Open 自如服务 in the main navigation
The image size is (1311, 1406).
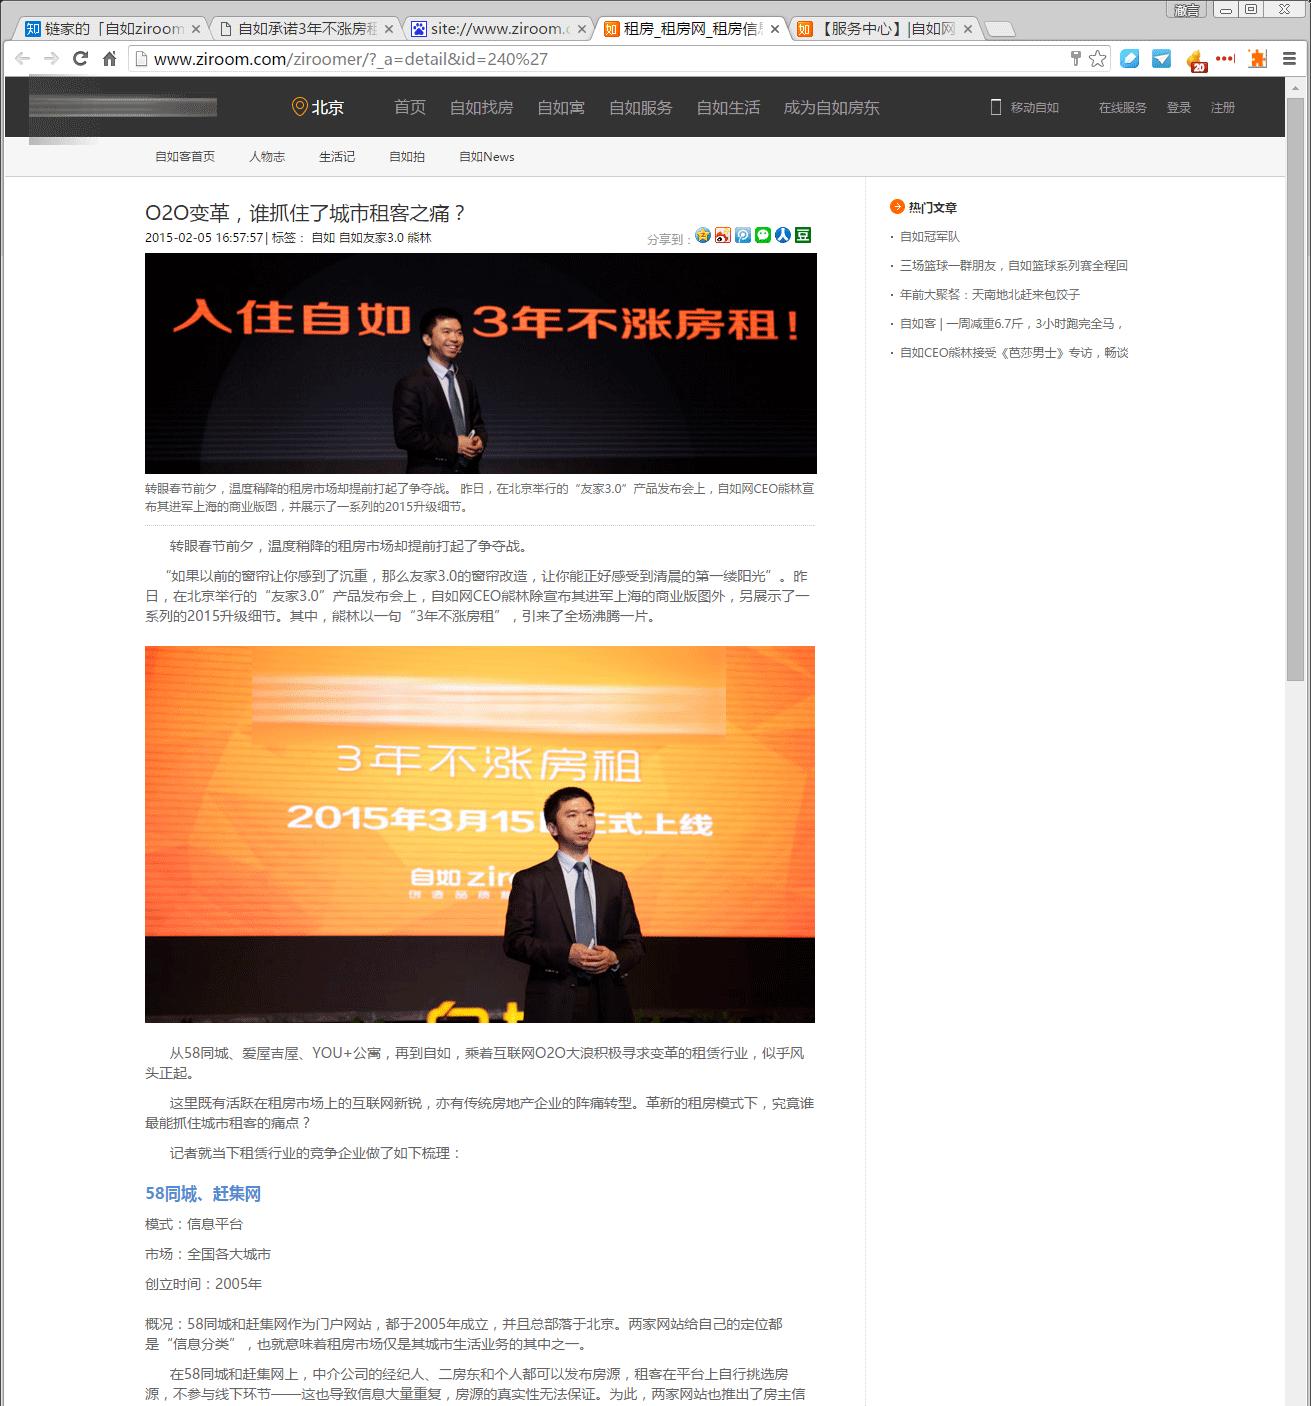641,107
